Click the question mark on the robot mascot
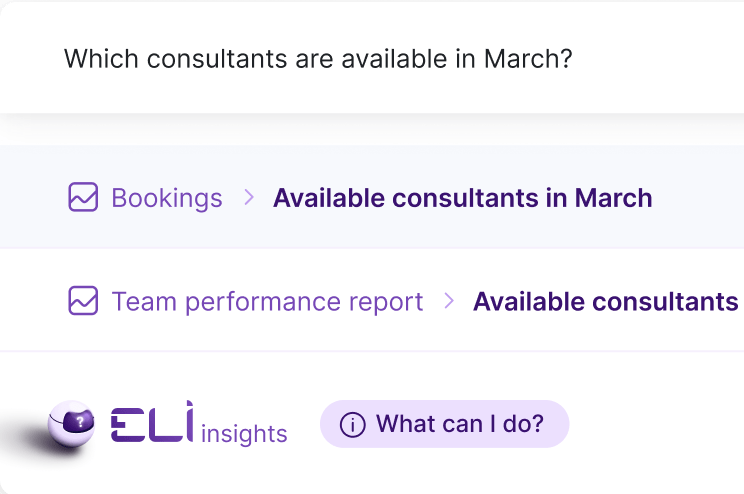Screen dimensions: 744x494 (x=80, y=422)
